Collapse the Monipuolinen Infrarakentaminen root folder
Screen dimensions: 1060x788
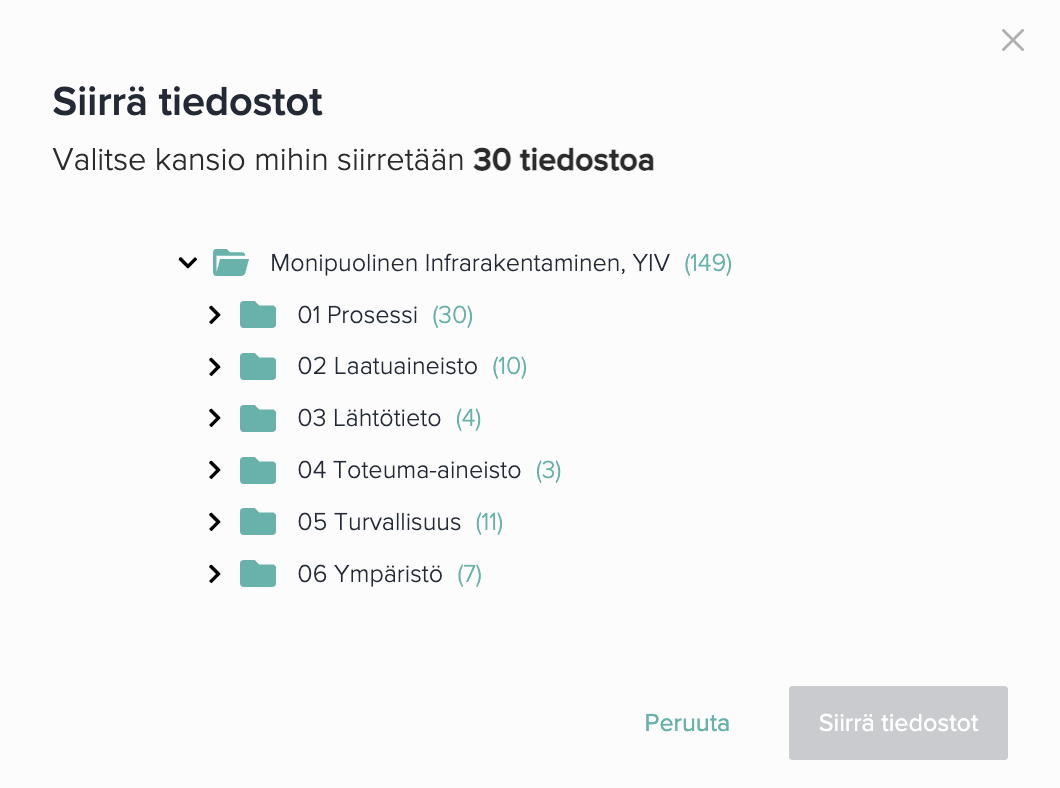(x=188, y=262)
